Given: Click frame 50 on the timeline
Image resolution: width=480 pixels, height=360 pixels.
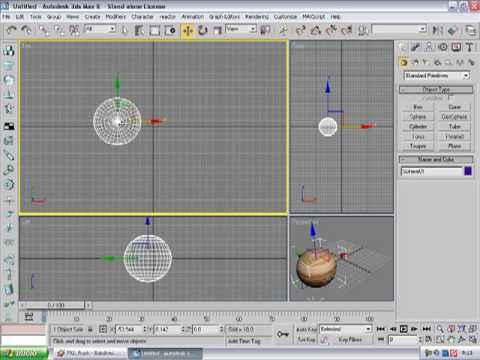Looking at the screenshot, I should 206,319.
